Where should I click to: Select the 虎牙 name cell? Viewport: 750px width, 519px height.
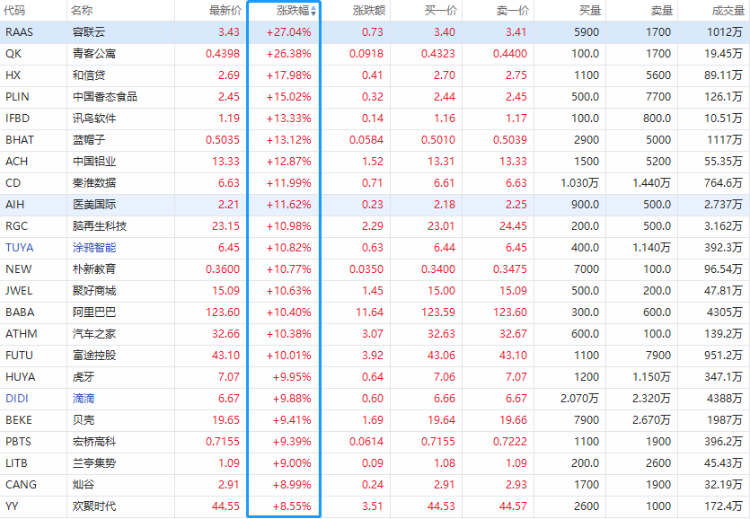click(x=84, y=377)
